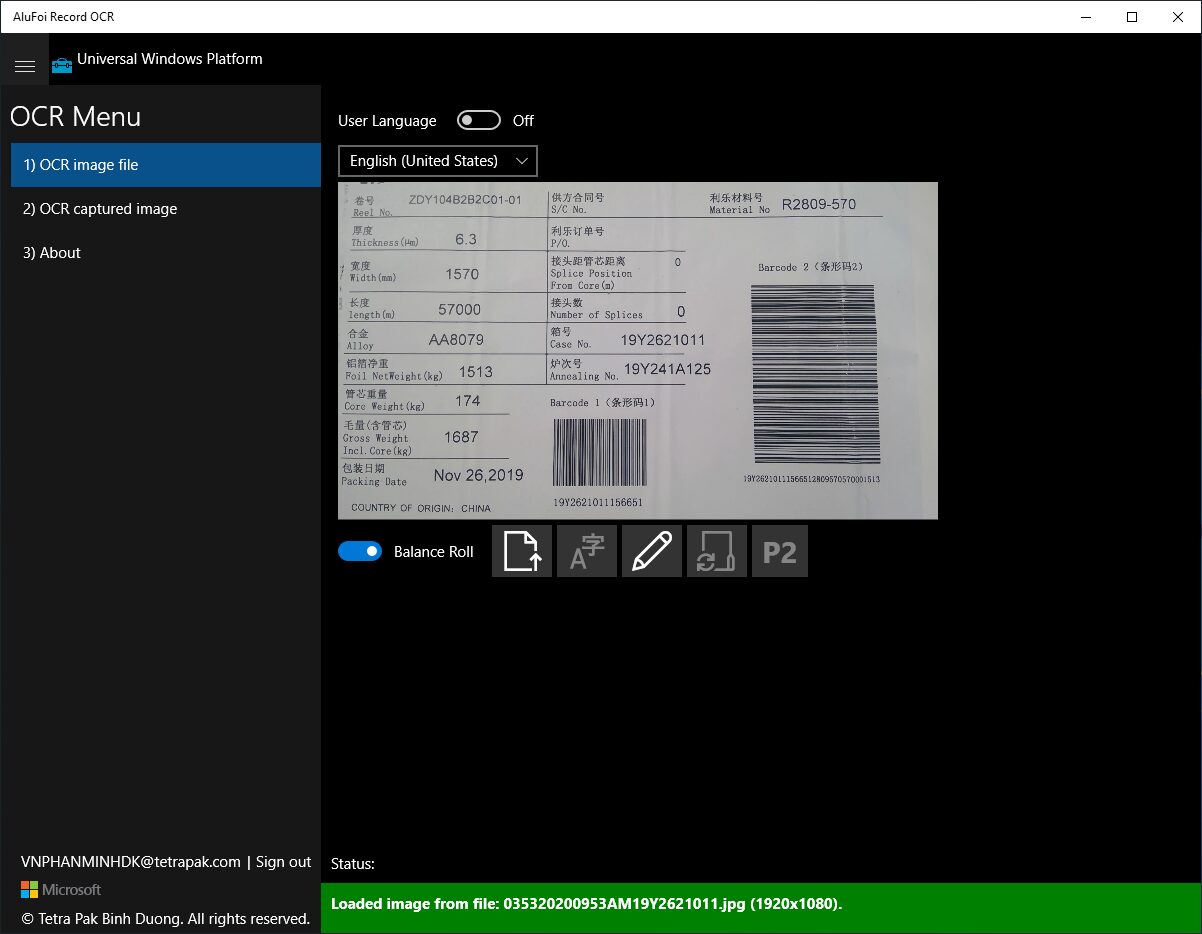Click the Status label
The image size is (1202, 934).
[353, 864]
